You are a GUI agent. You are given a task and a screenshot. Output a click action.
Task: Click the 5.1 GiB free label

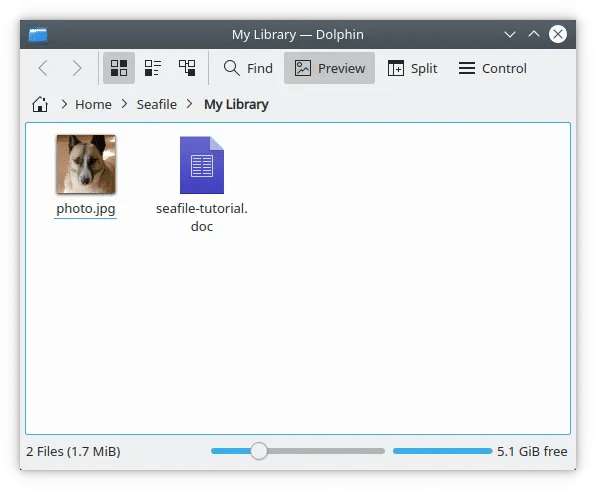[x=532, y=451]
